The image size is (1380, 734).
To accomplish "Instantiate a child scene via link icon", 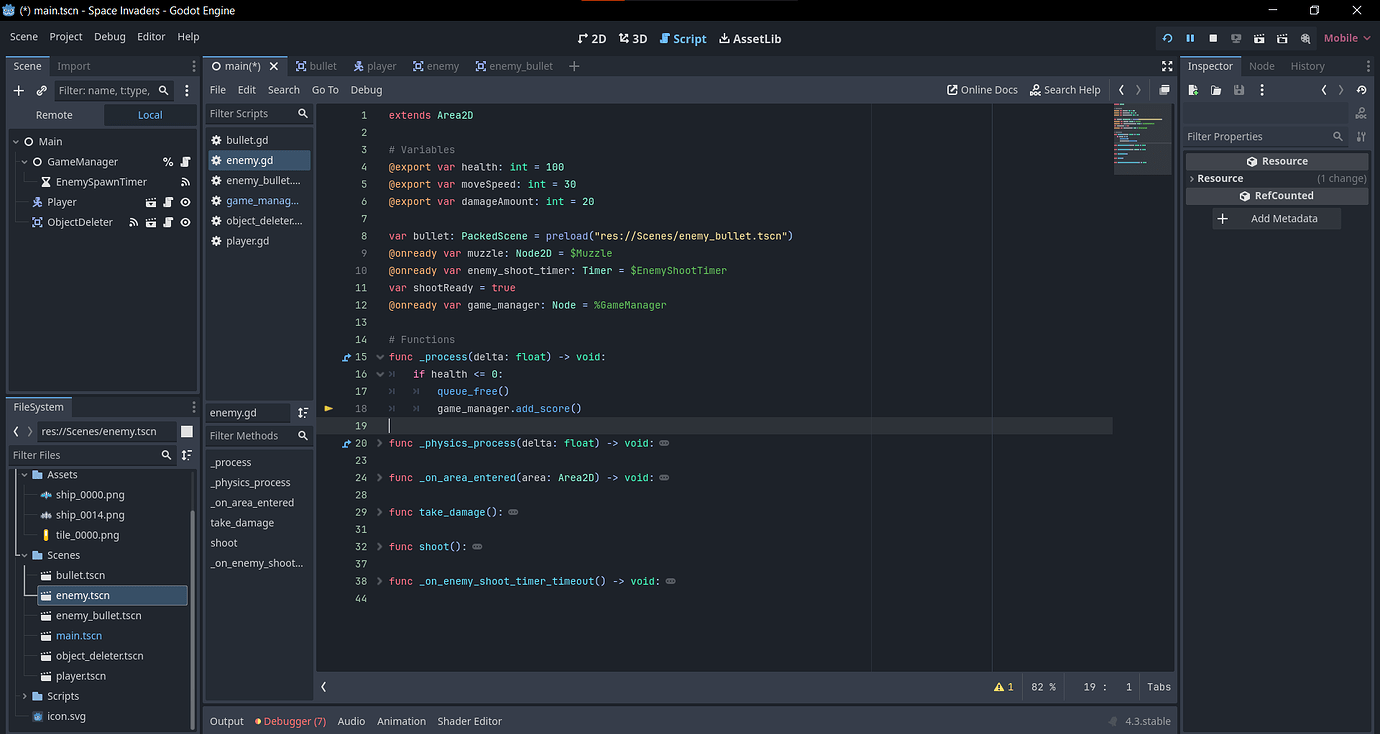I will point(41,90).
